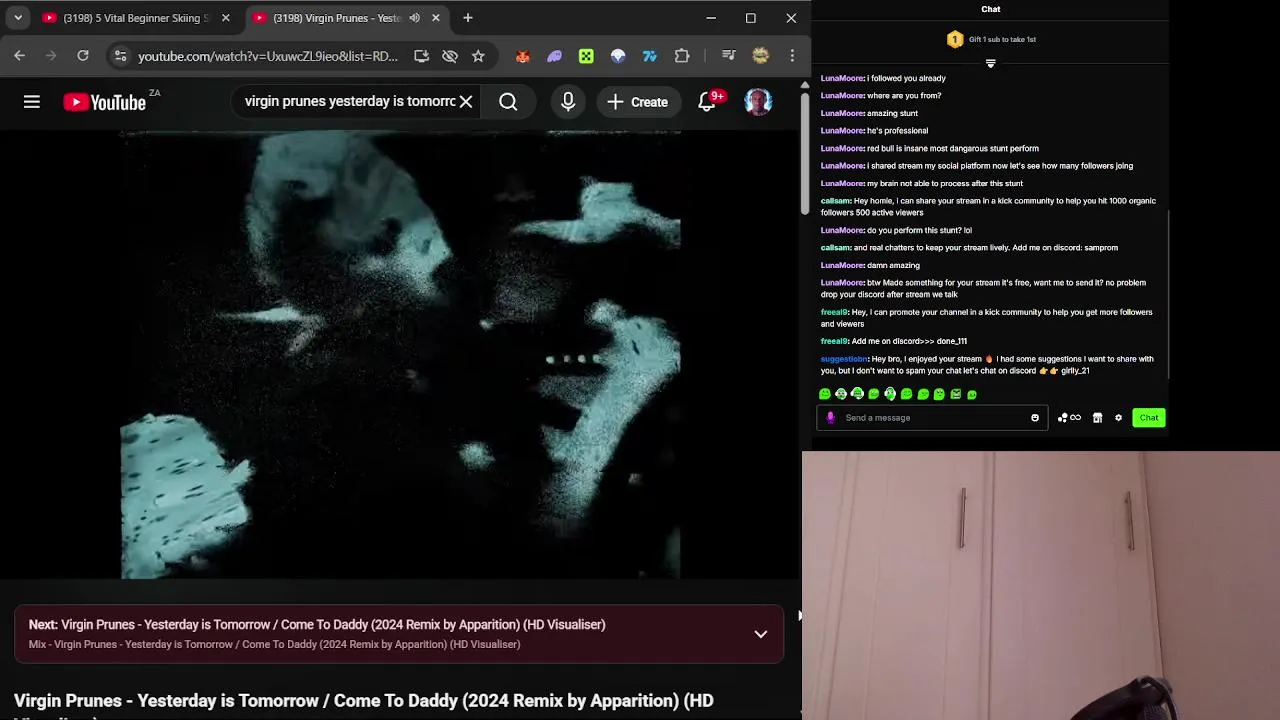Open the YouTube Create button
Viewport: 1280px width, 720px height.
(637, 101)
